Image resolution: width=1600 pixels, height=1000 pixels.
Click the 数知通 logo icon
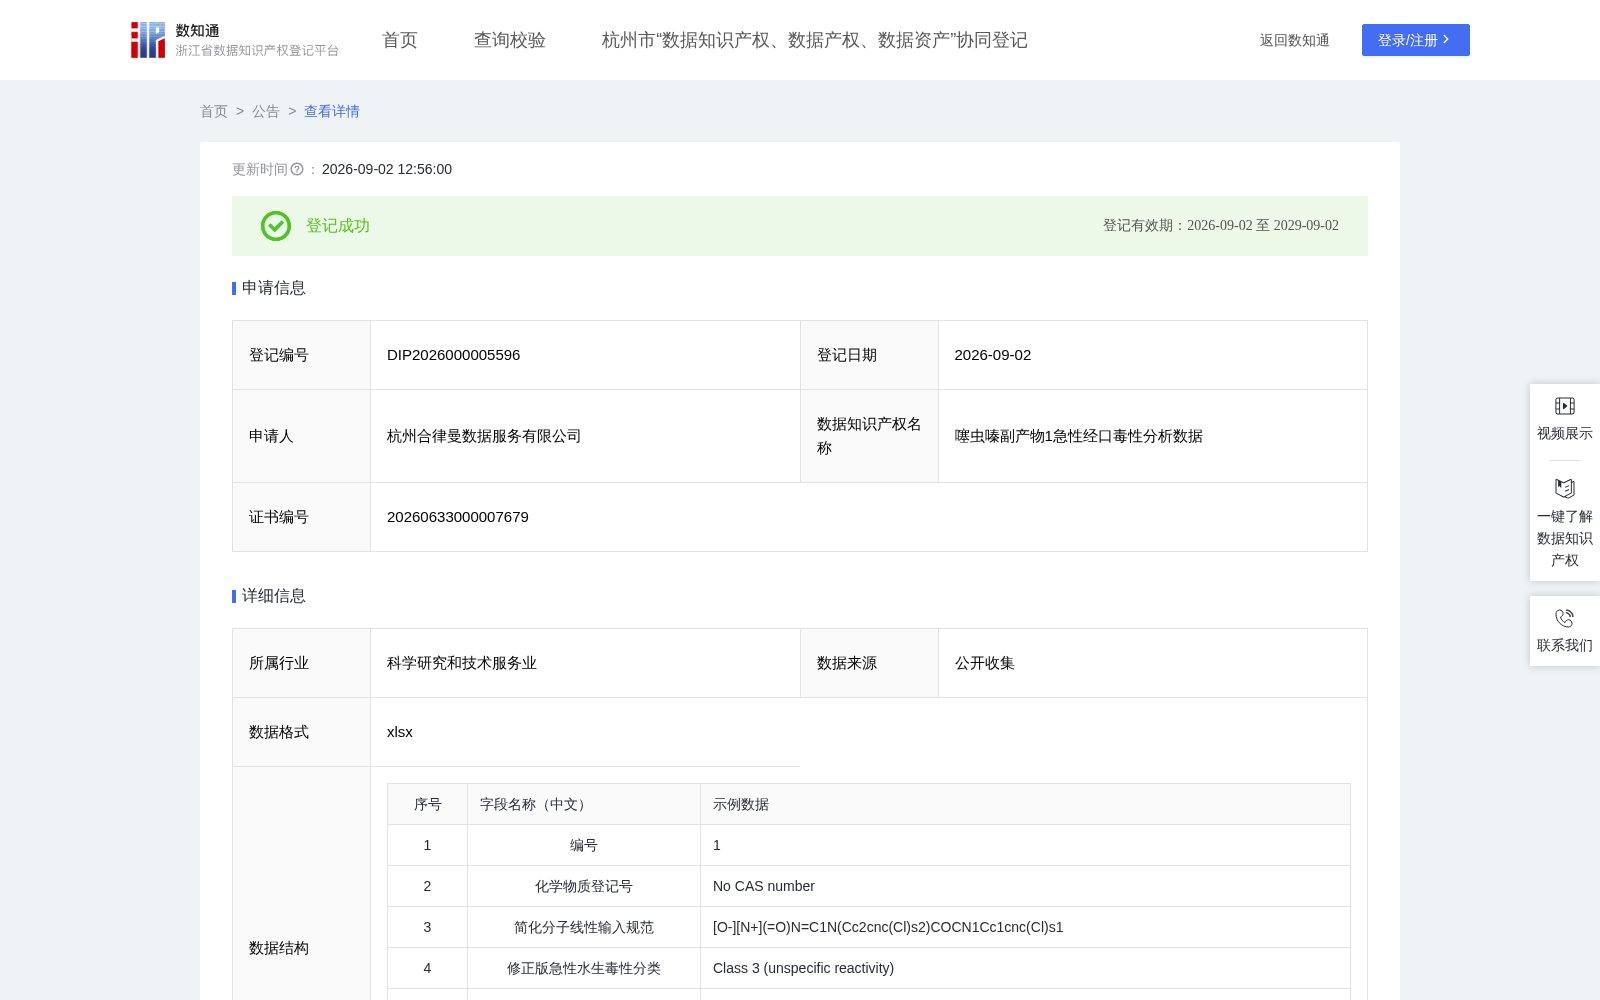[x=148, y=40]
